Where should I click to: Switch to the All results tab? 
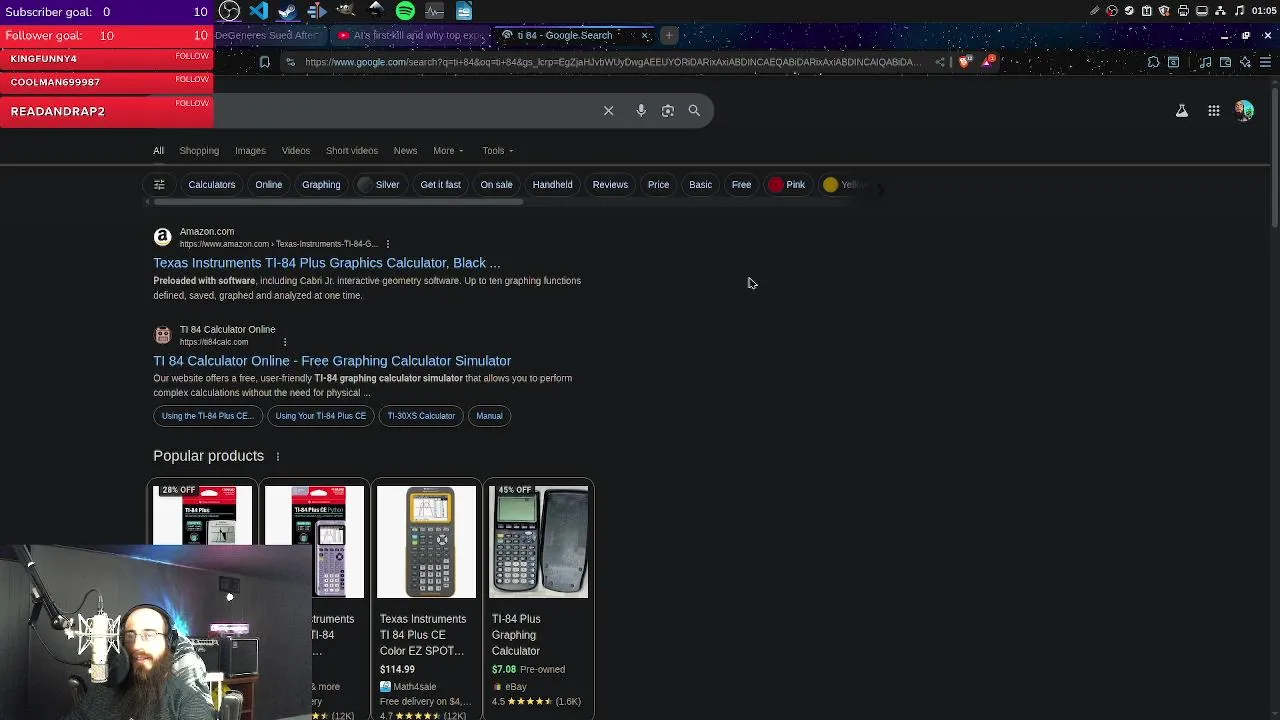tap(158, 151)
